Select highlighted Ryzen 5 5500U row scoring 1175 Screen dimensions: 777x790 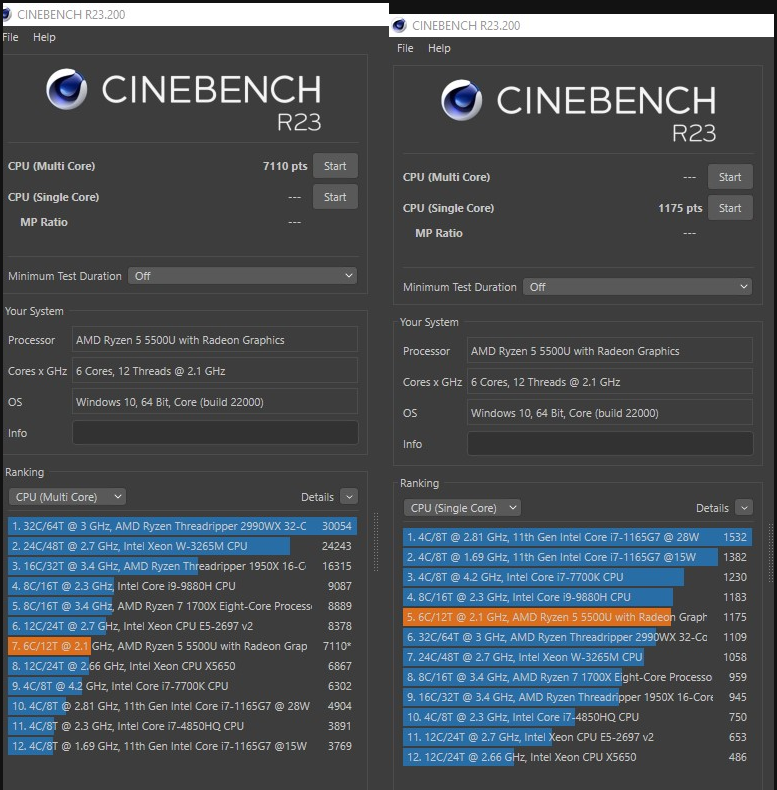(x=577, y=617)
